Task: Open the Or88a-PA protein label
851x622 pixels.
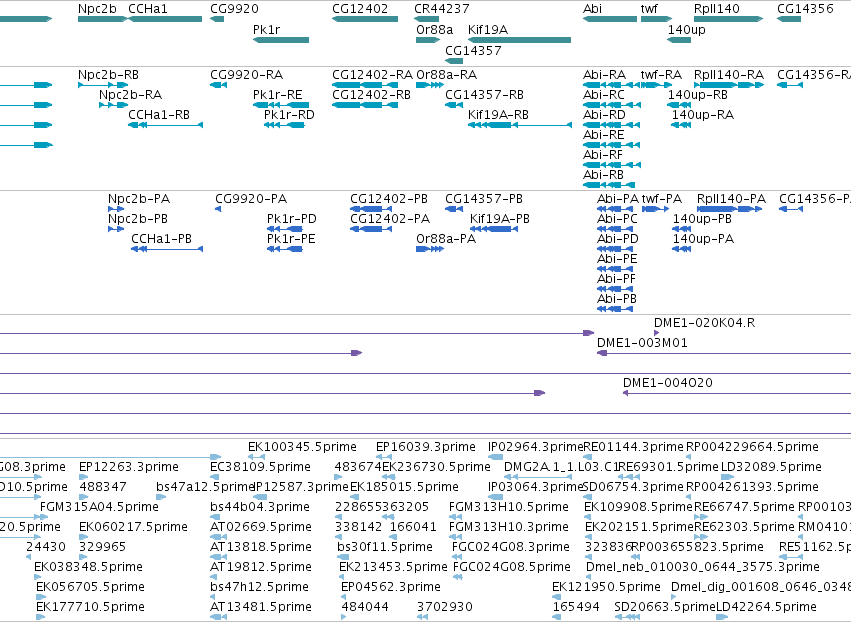Action: [x=446, y=239]
